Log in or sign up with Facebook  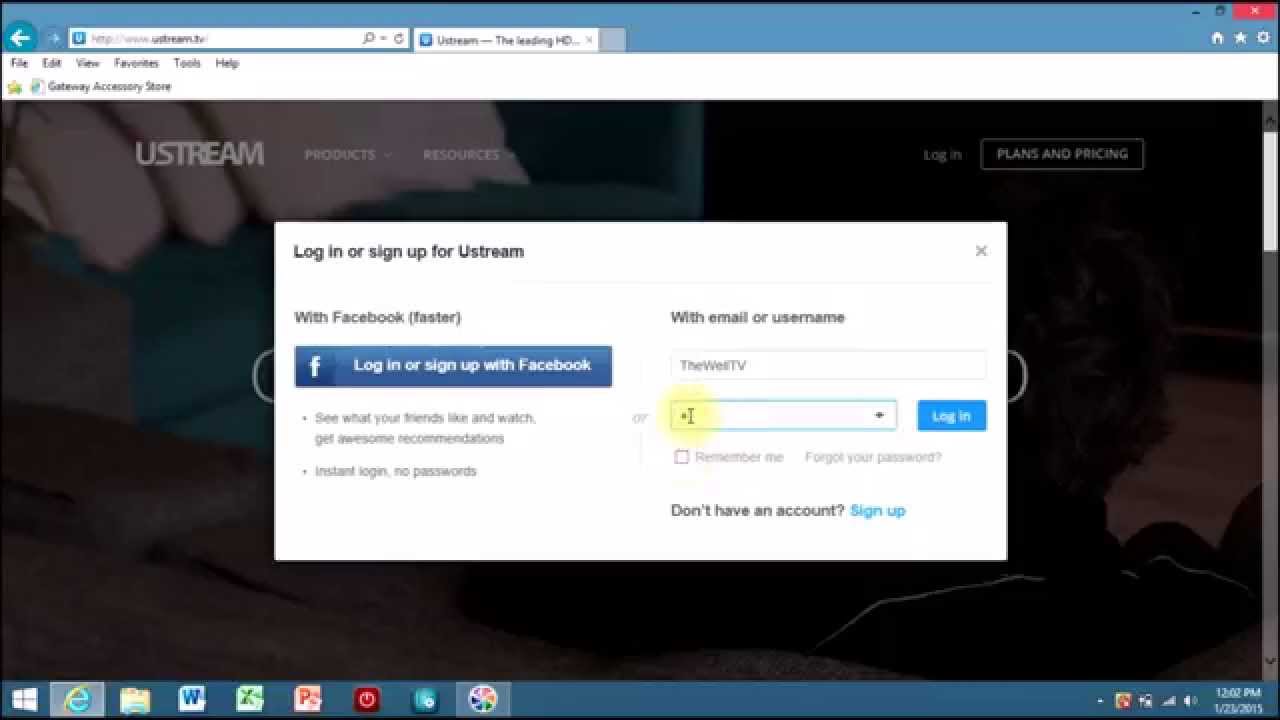point(453,366)
